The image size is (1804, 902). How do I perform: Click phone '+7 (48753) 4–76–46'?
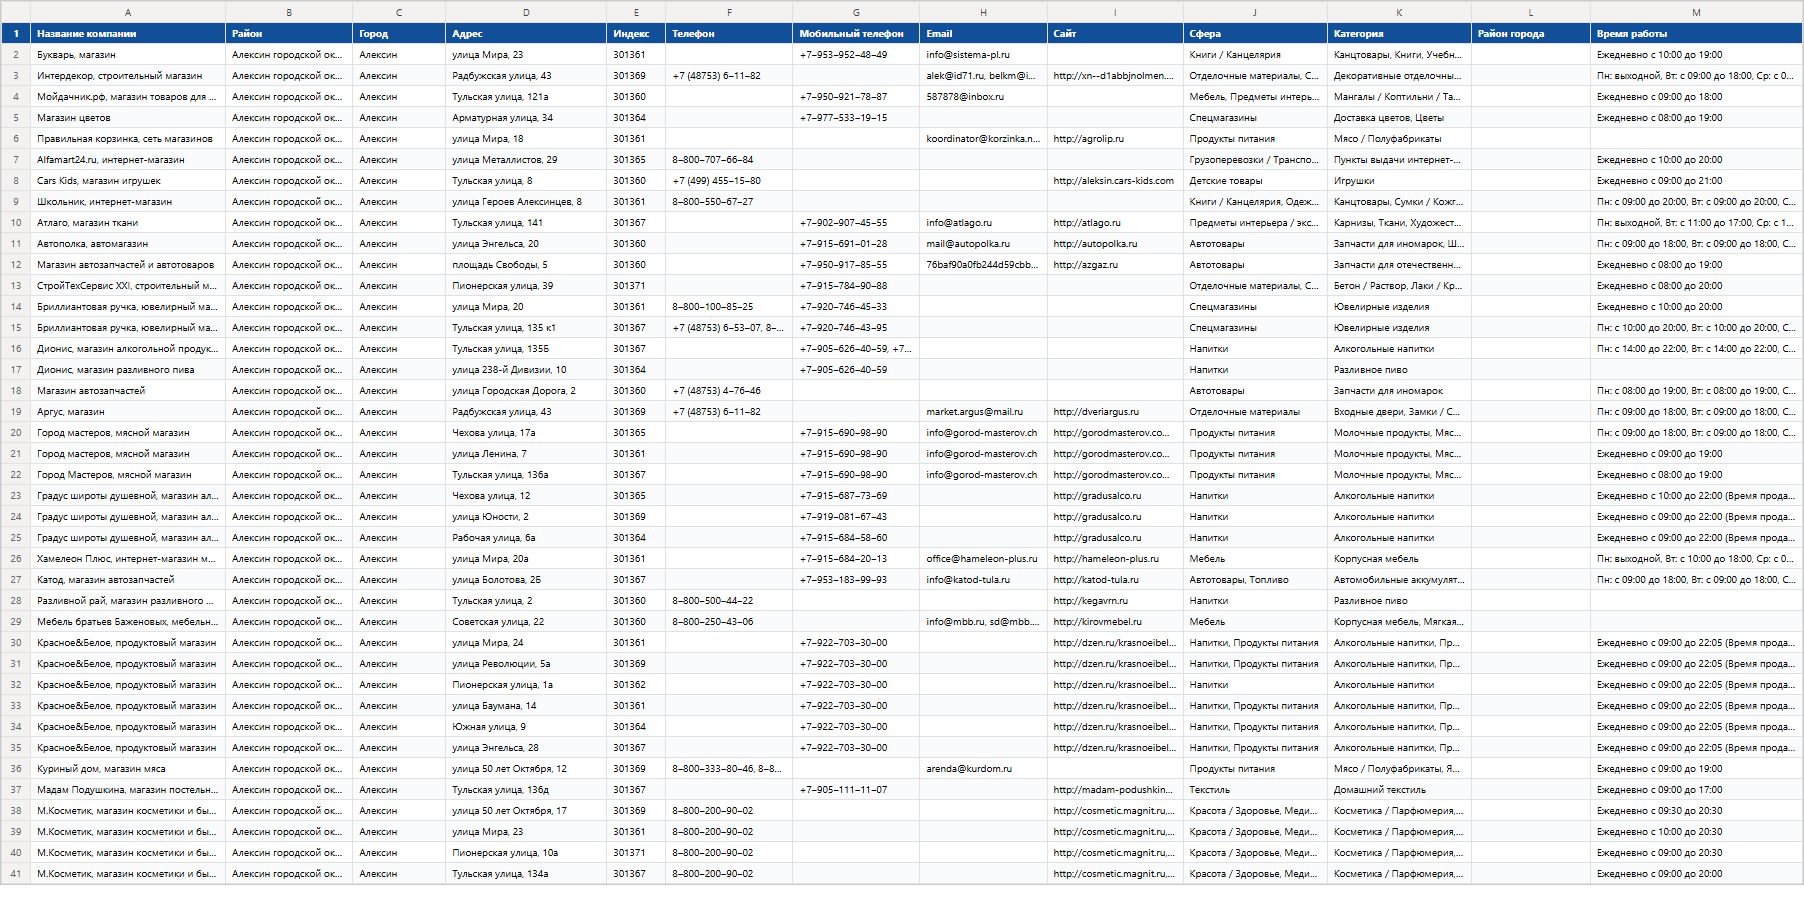729,391
